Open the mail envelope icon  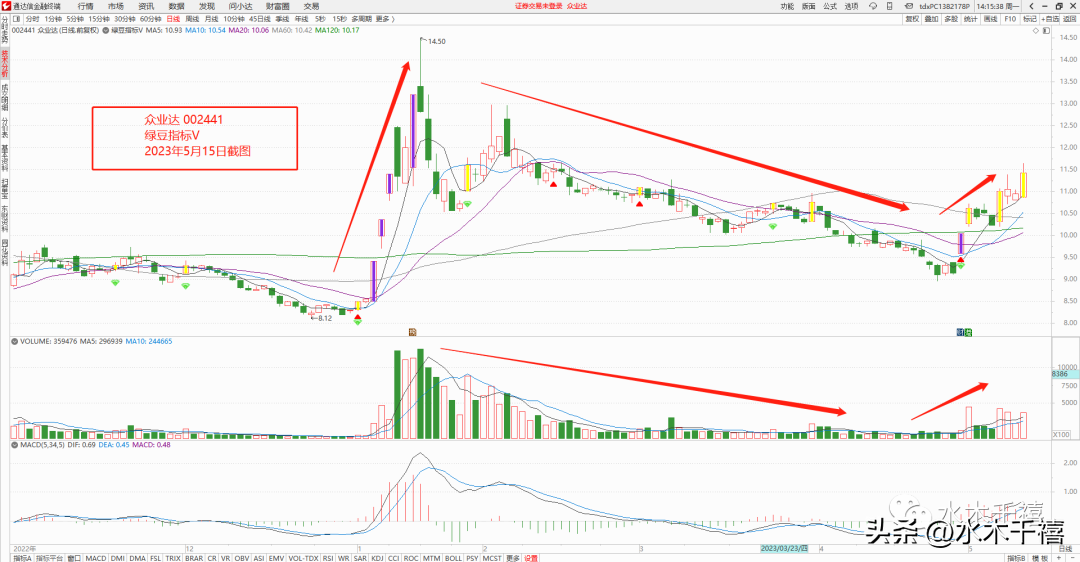click(x=908, y=6)
